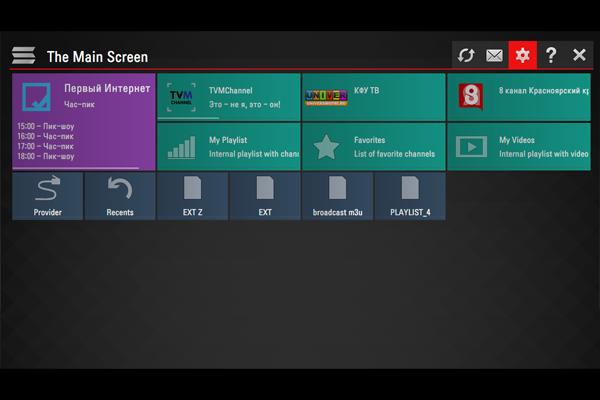The image size is (600, 400).
Task: Open the hamburger menu icon
Action: pyautogui.click(x=23, y=56)
